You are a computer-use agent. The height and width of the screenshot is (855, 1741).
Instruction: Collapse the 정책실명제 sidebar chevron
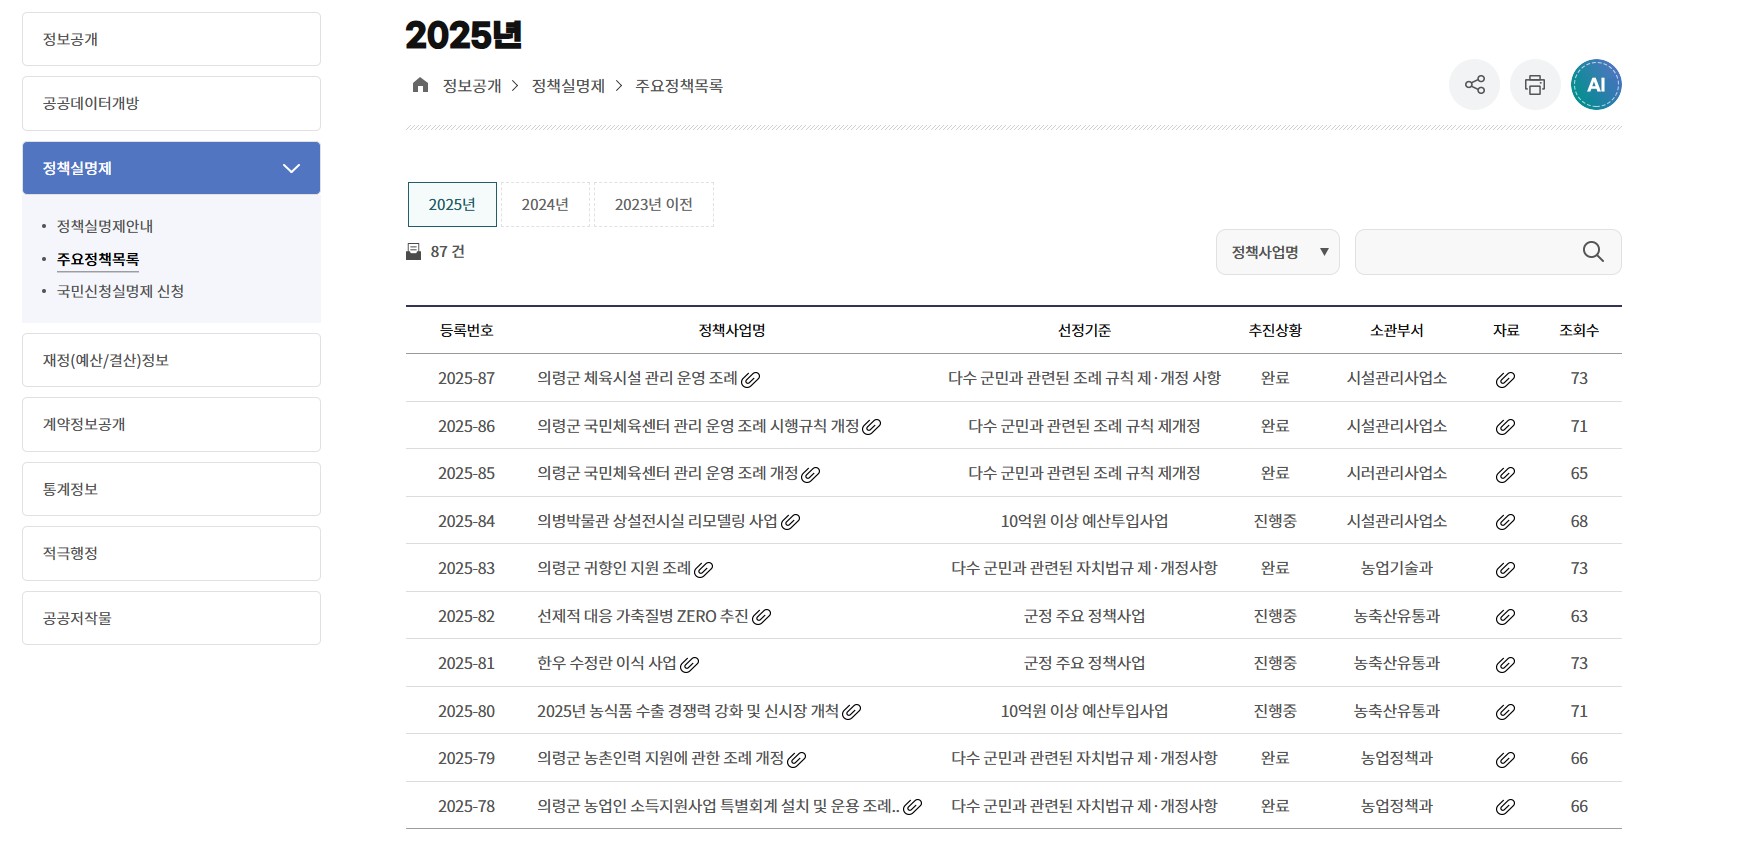pyautogui.click(x=291, y=168)
